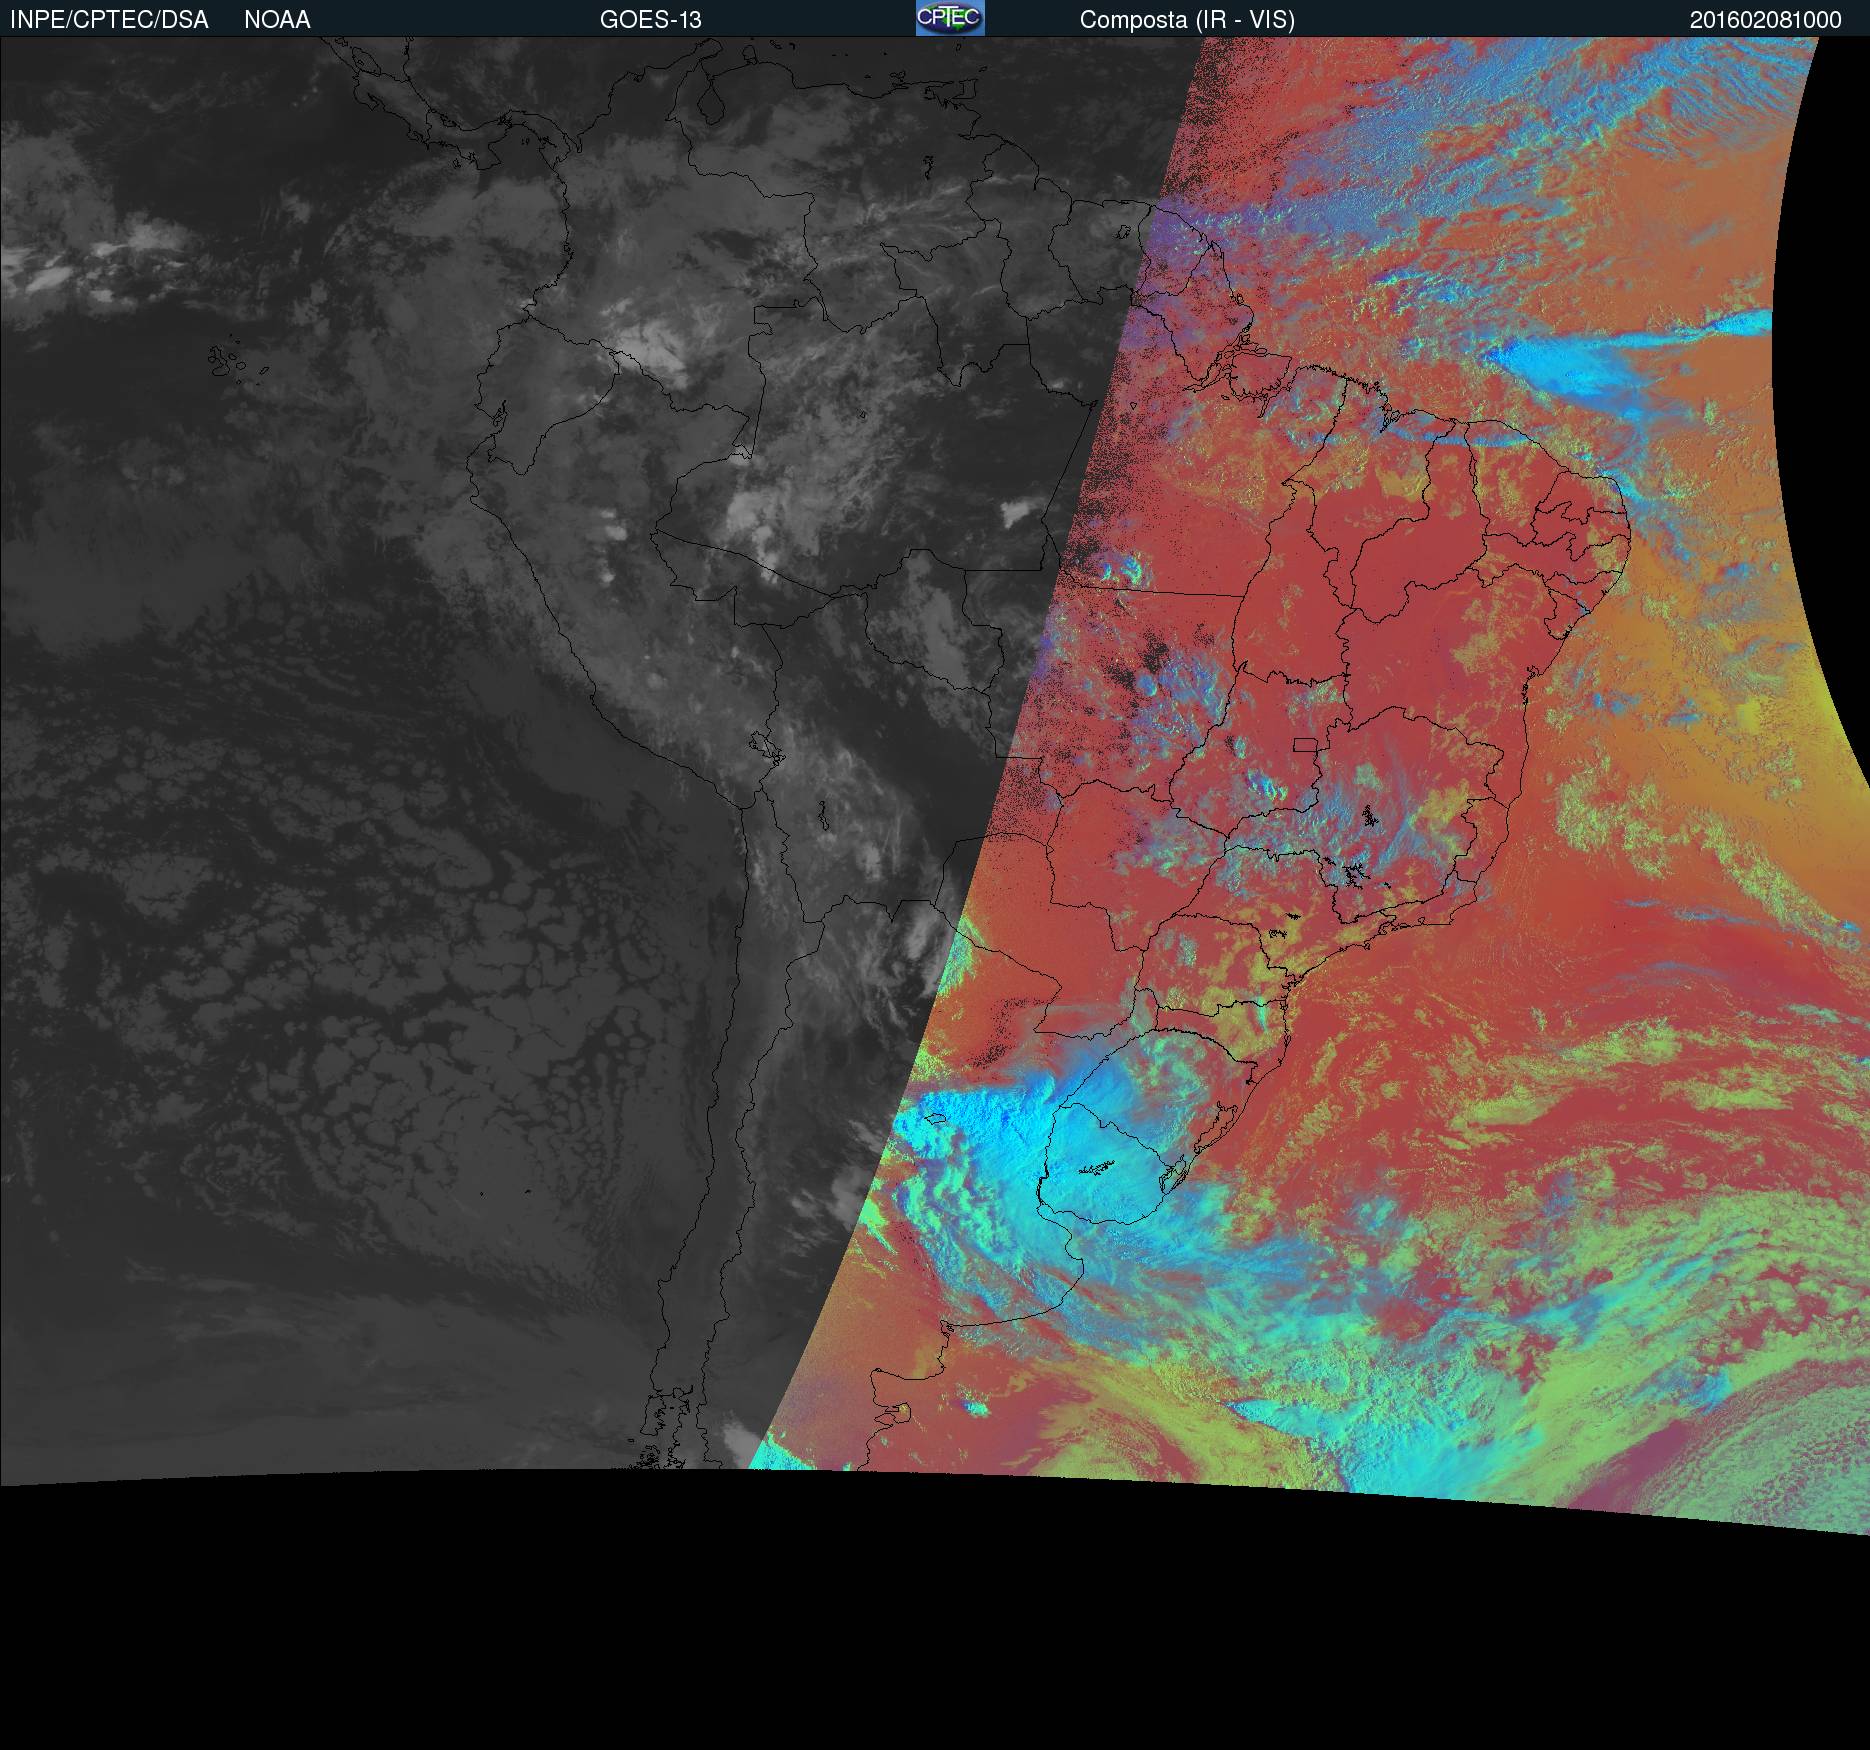This screenshot has height=1750, width=1870.
Task: Click the 201602081000 timestamp
Action: tap(1766, 20)
